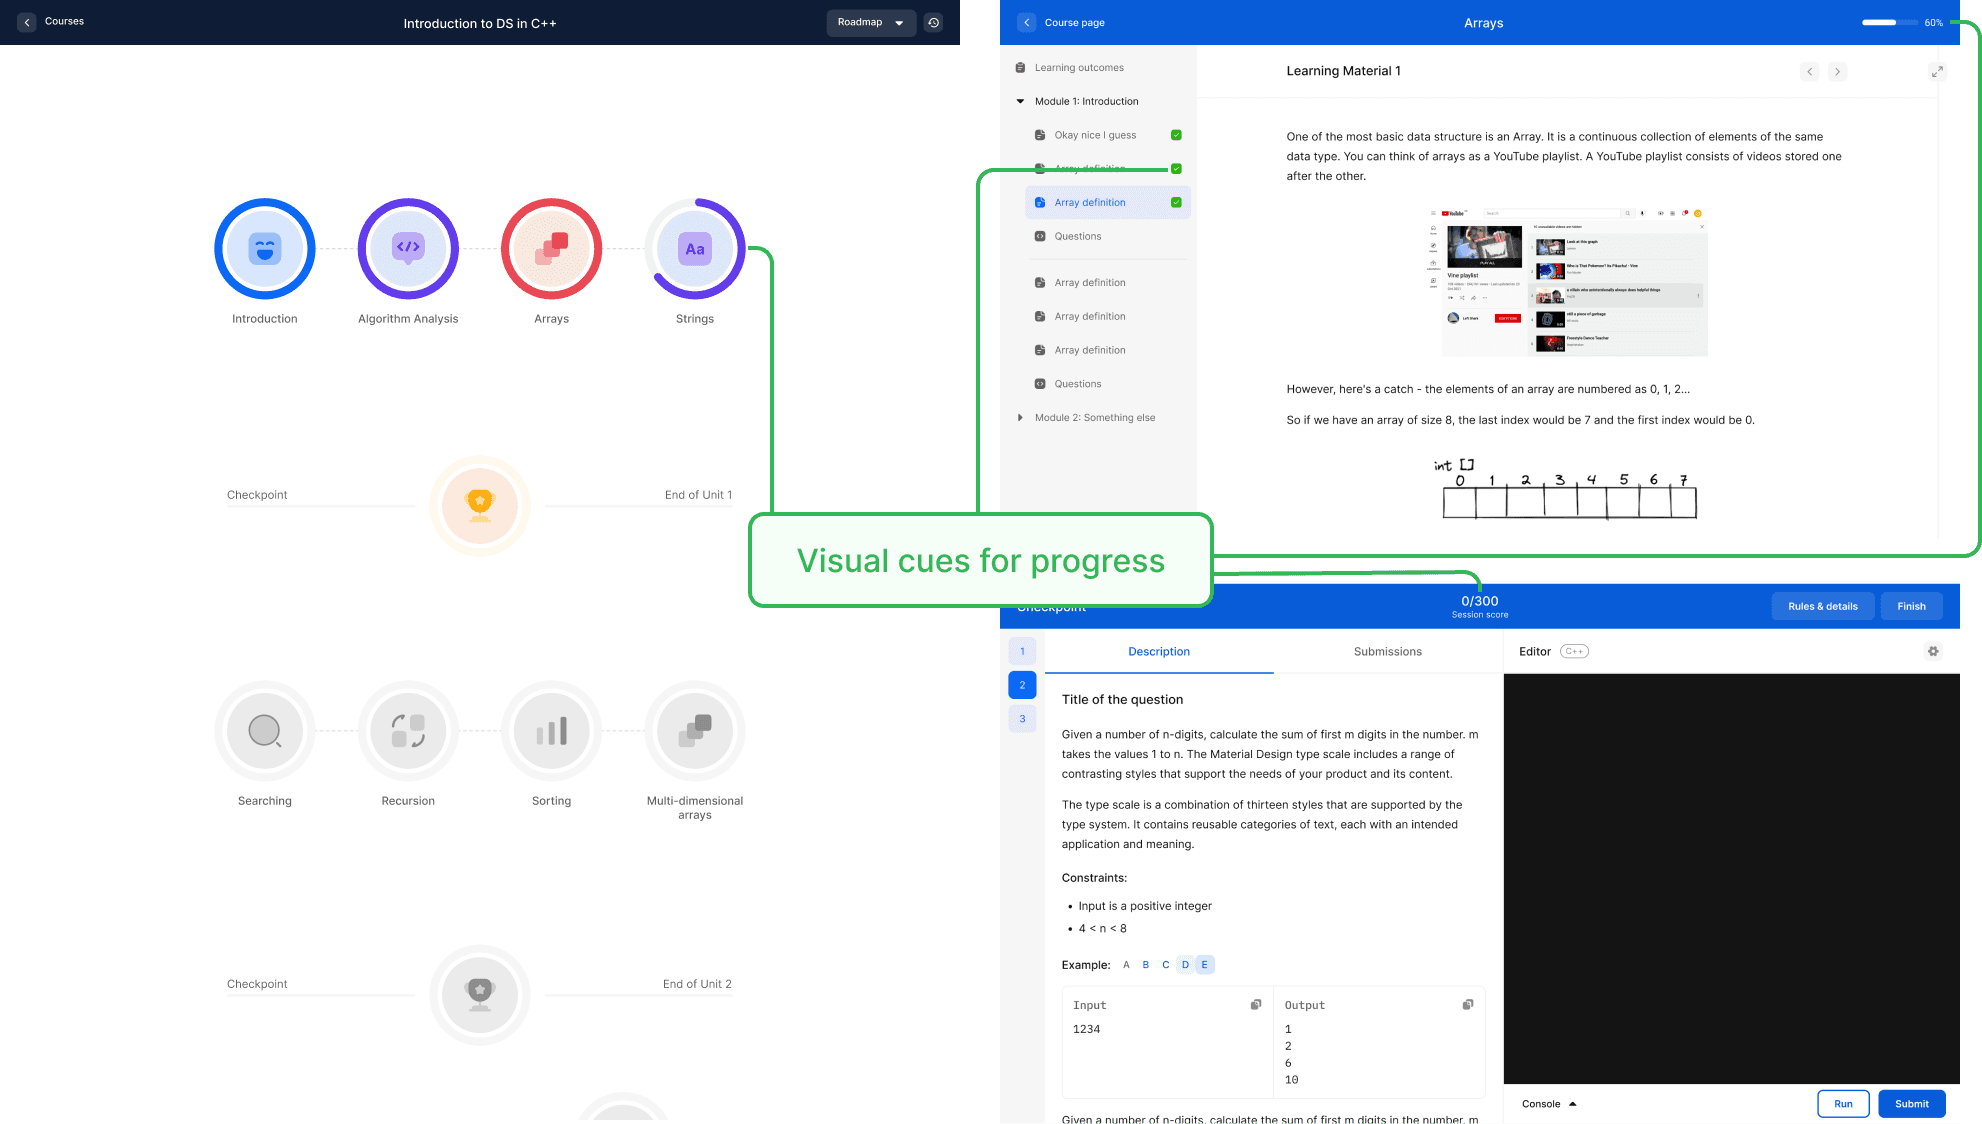Select the trophy icon at End of Unit 1
Image resolution: width=1982 pixels, height=1124 pixels.
[480, 505]
